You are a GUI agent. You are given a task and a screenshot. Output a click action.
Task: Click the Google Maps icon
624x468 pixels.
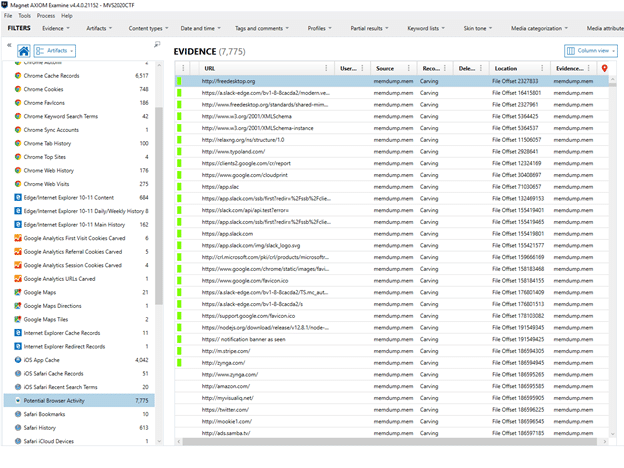pos(18,292)
